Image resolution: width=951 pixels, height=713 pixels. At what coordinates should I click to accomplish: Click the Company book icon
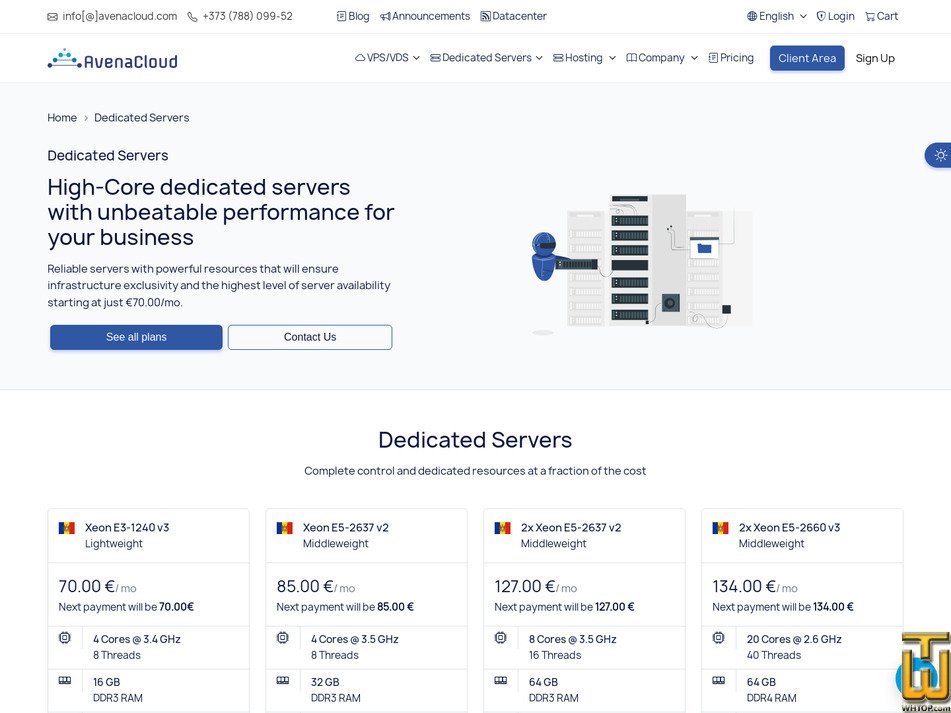point(631,58)
